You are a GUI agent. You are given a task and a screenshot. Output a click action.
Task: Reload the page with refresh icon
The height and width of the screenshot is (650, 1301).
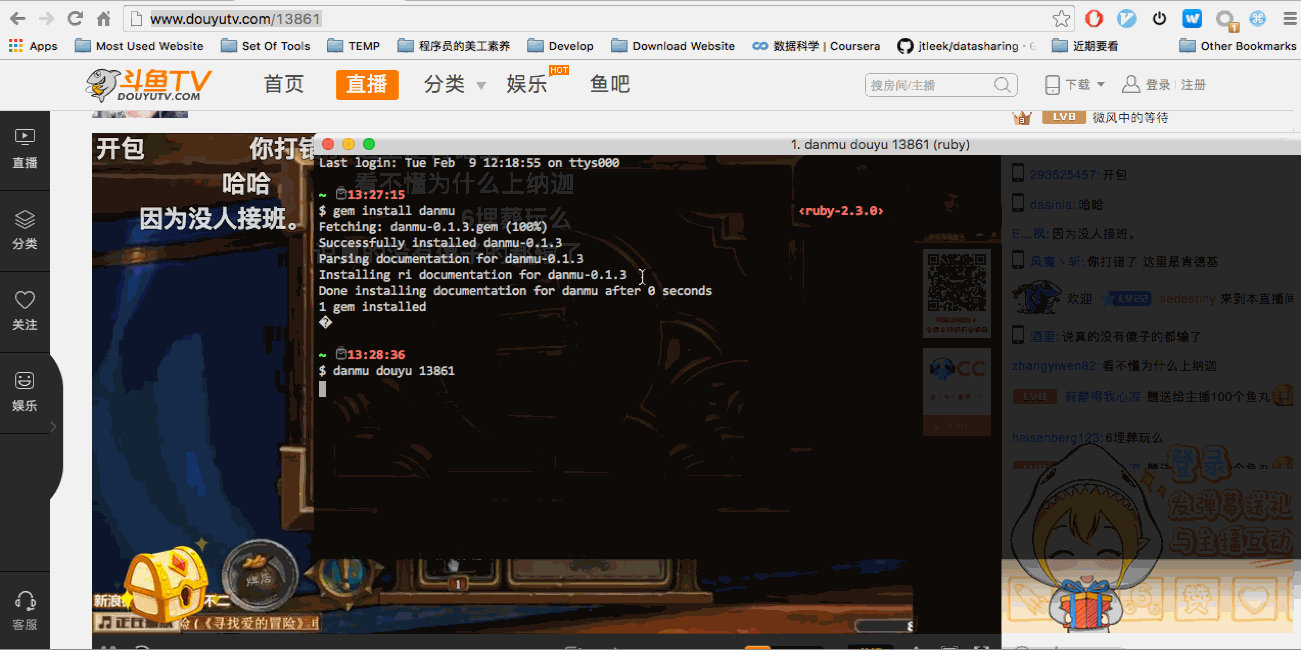click(x=75, y=18)
